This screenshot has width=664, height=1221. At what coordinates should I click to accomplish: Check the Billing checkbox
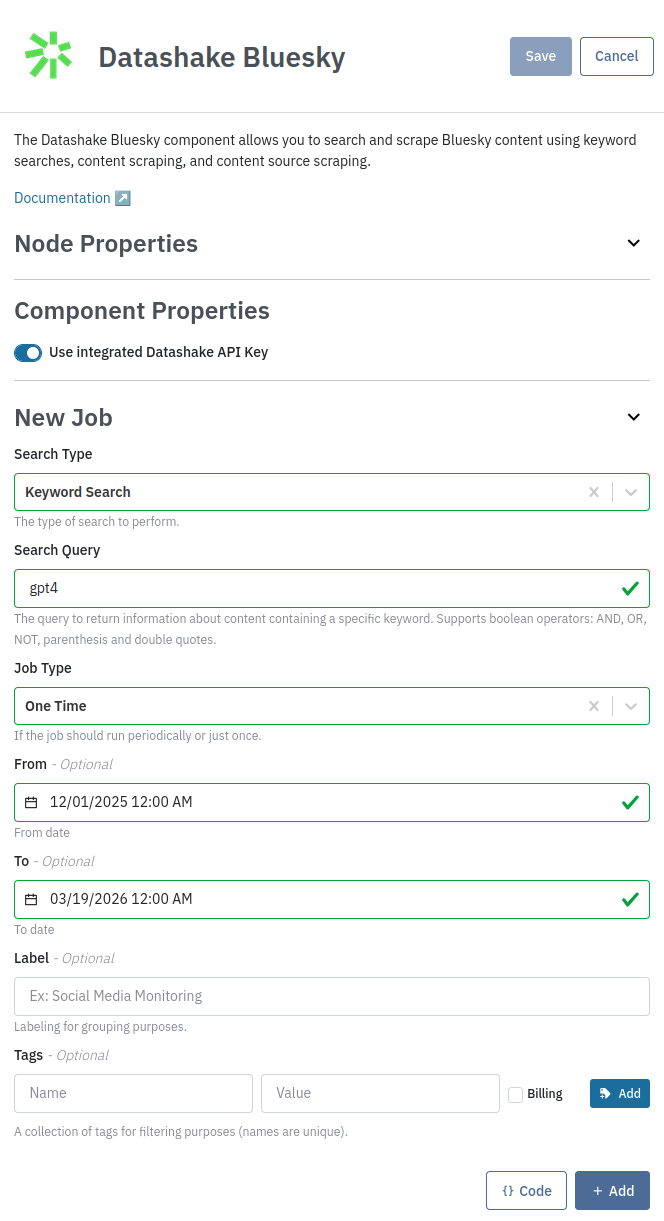pyautogui.click(x=516, y=1094)
